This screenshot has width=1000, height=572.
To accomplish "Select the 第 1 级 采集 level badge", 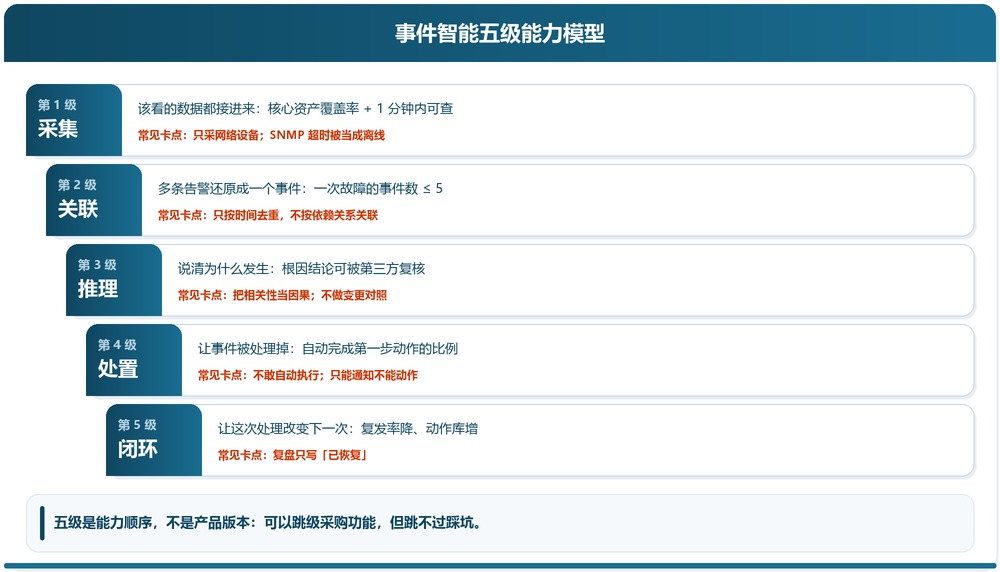I will click(x=74, y=120).
